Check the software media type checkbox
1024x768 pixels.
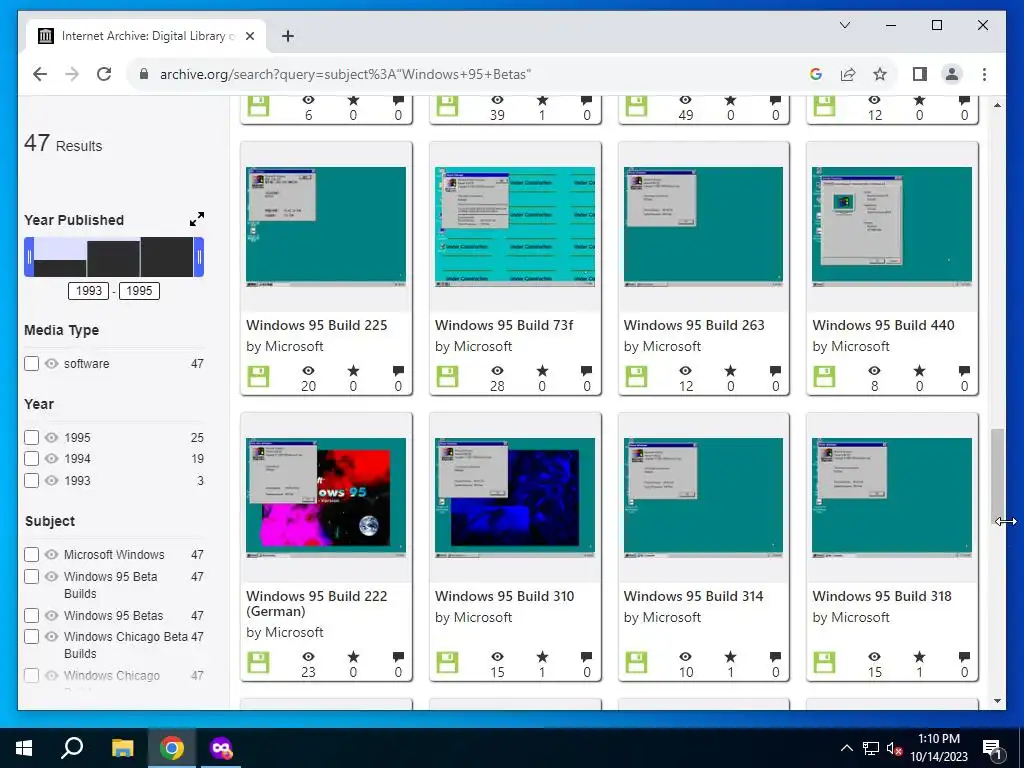tap(31, 364)
